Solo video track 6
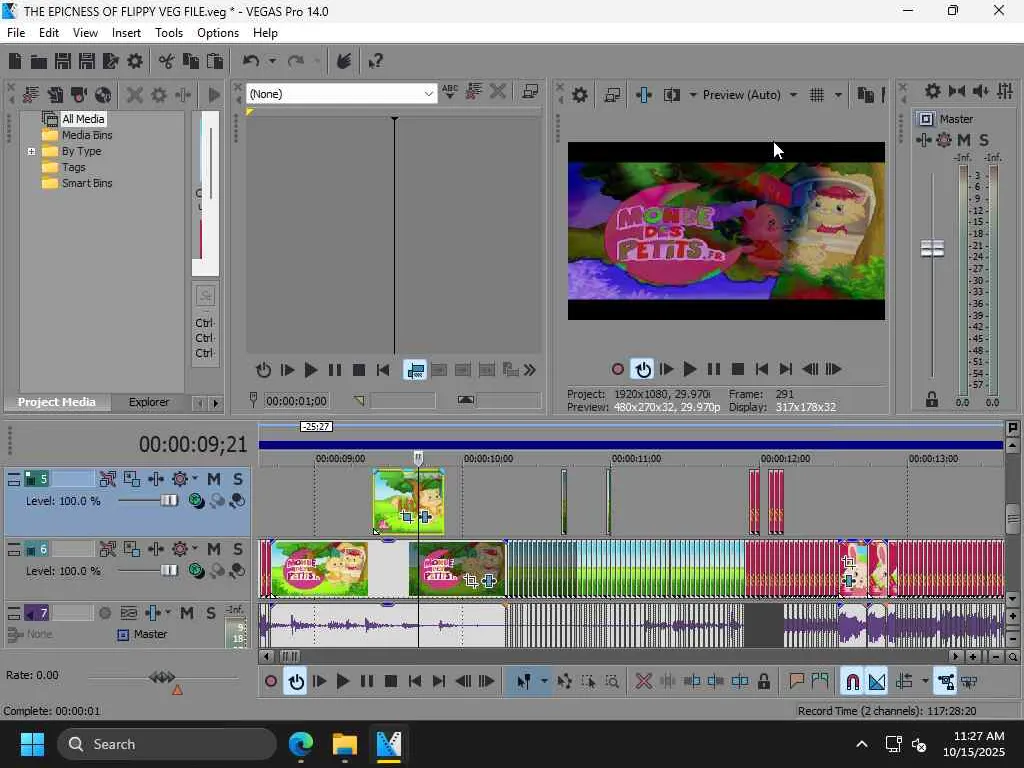 pos(238,549)
